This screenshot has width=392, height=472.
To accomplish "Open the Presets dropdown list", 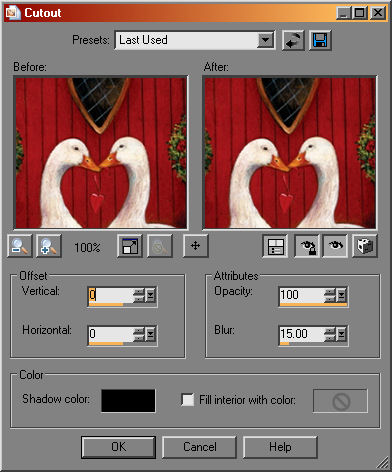I will pyautogui.click(x=266, y=41).
